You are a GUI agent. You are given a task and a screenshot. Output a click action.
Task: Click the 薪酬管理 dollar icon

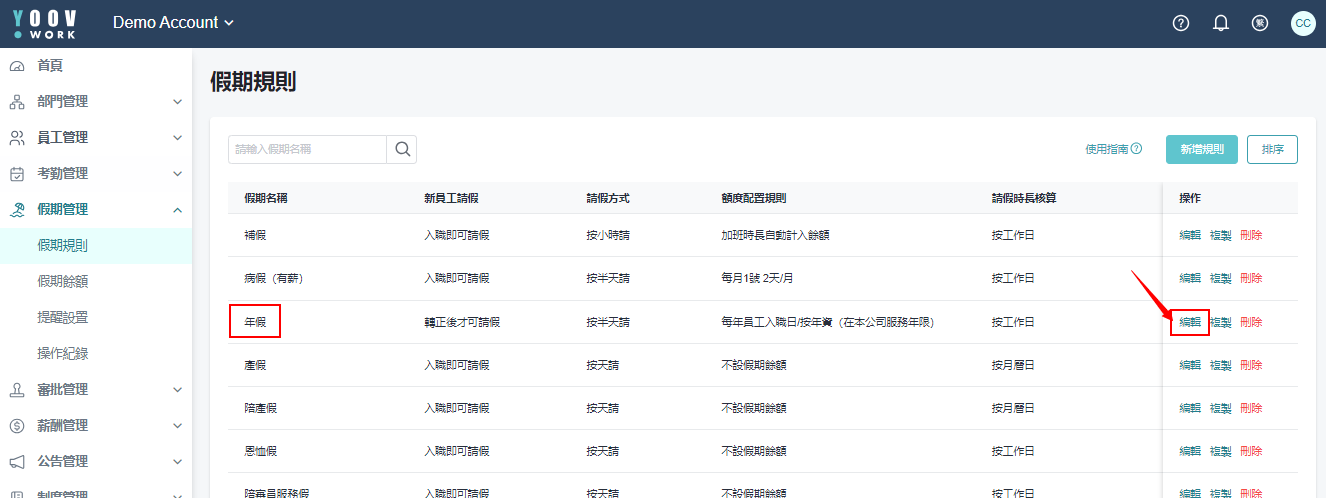click(x=17, y=426)
